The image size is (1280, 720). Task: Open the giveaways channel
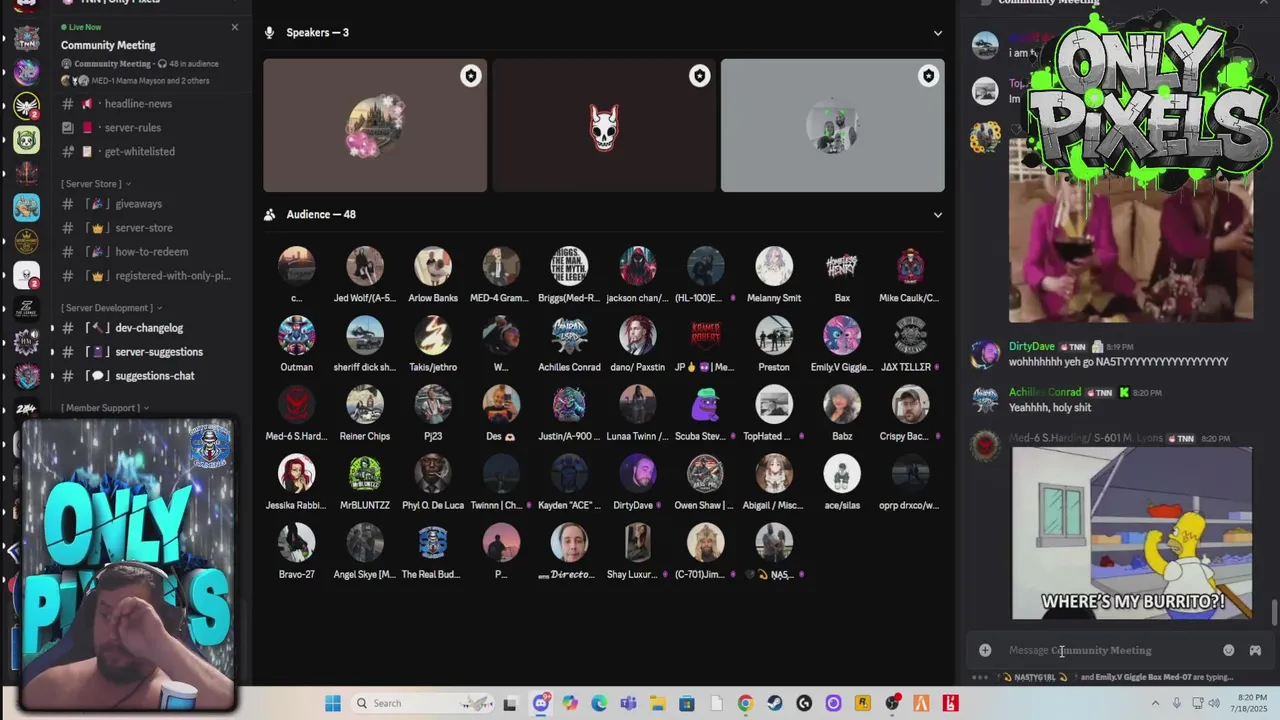pyautogui.click(x=150, y=204)
